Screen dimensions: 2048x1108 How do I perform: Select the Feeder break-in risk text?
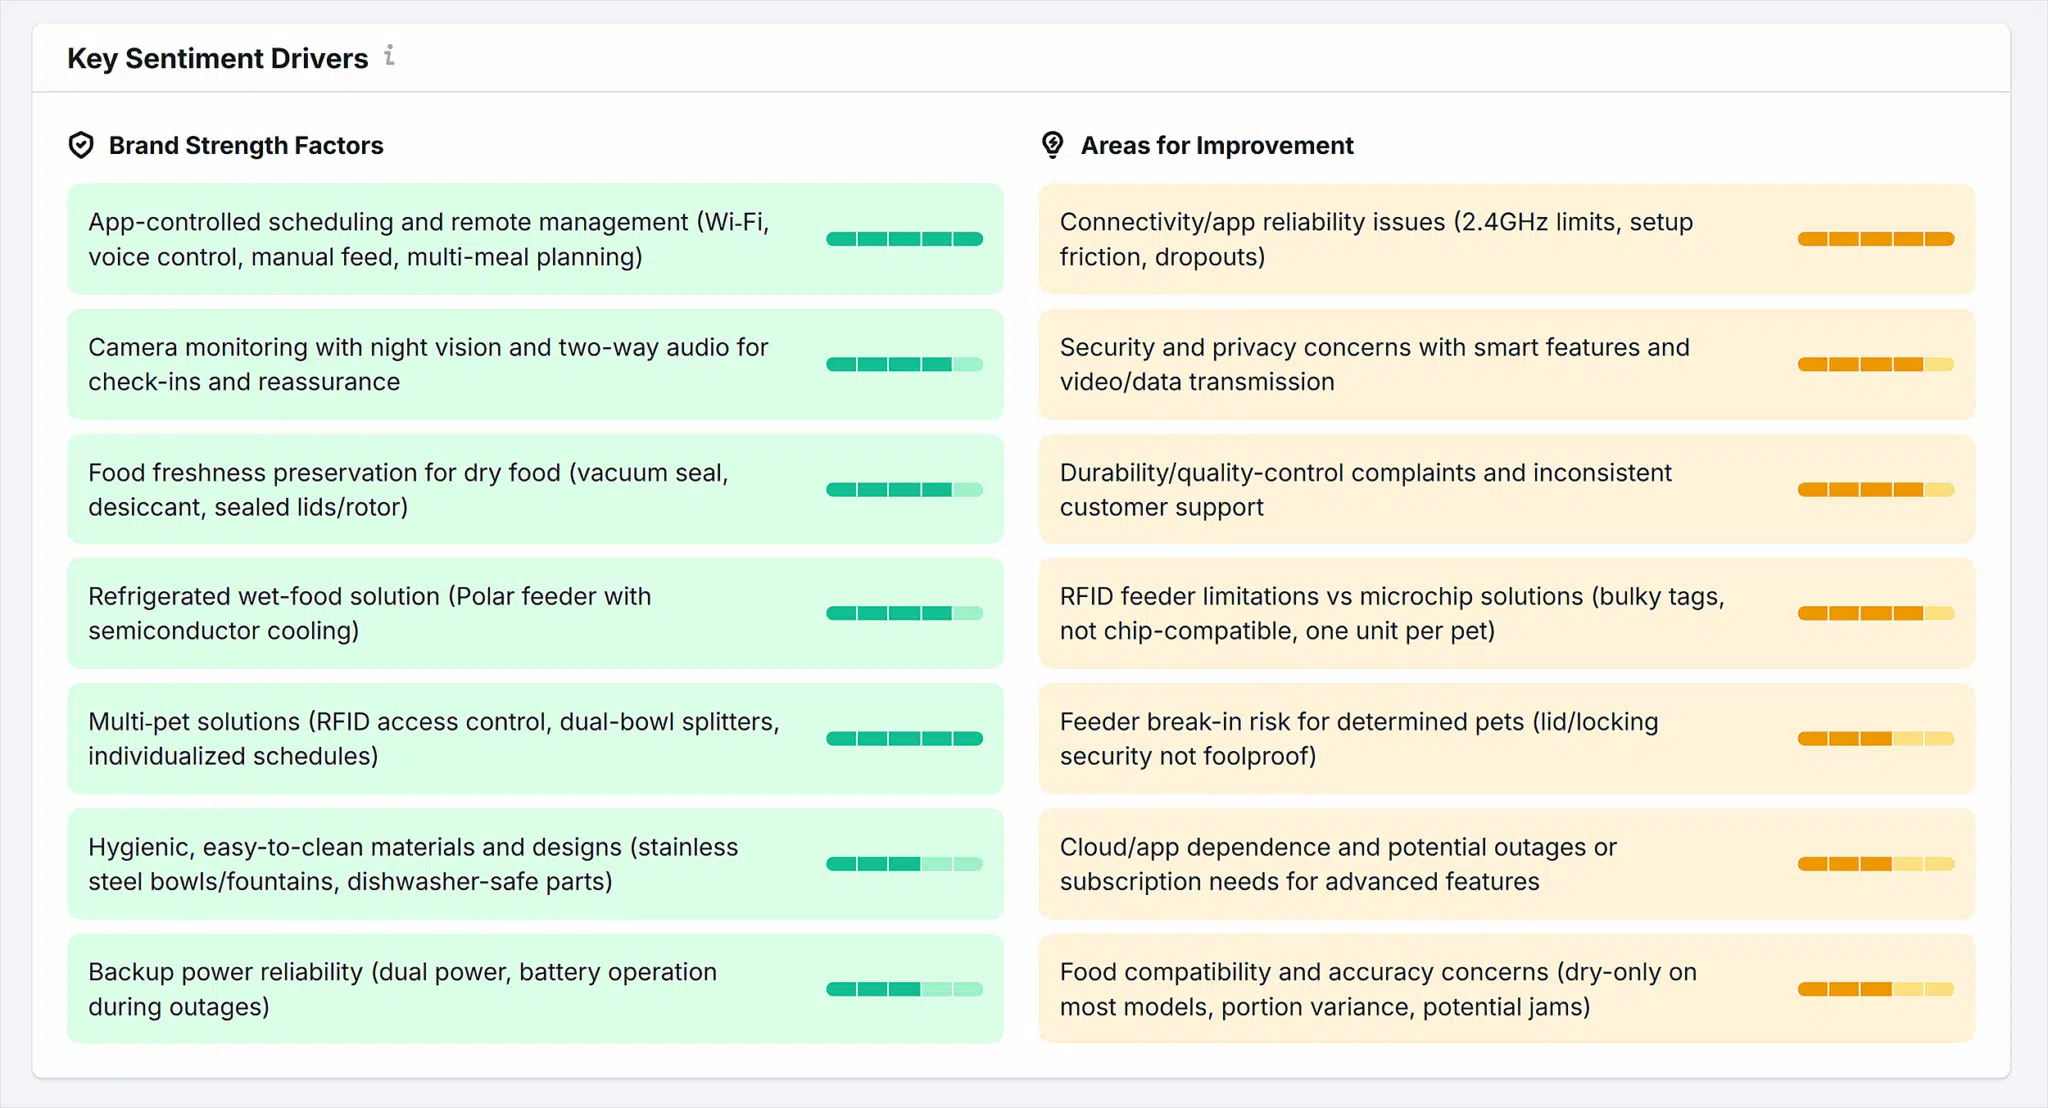pos(1359,738)
